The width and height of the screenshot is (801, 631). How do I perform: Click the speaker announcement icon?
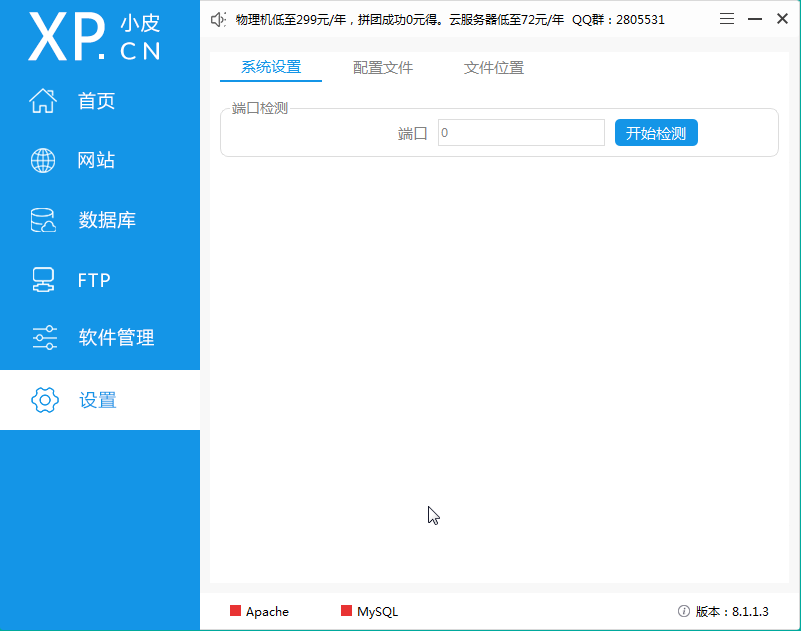click(x=219, y=19)
